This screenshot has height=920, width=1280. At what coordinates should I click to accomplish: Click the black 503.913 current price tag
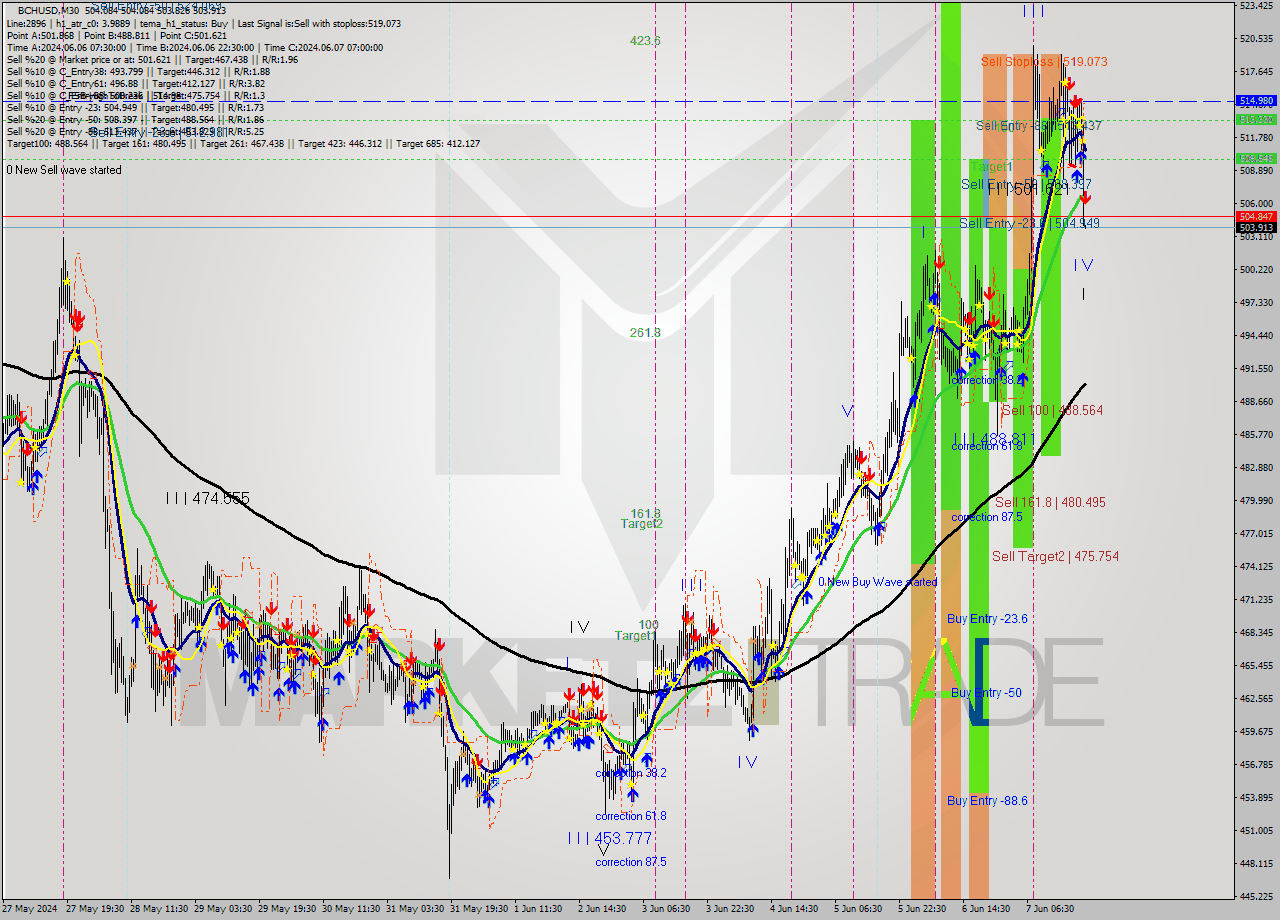[x=1256, y=227]
